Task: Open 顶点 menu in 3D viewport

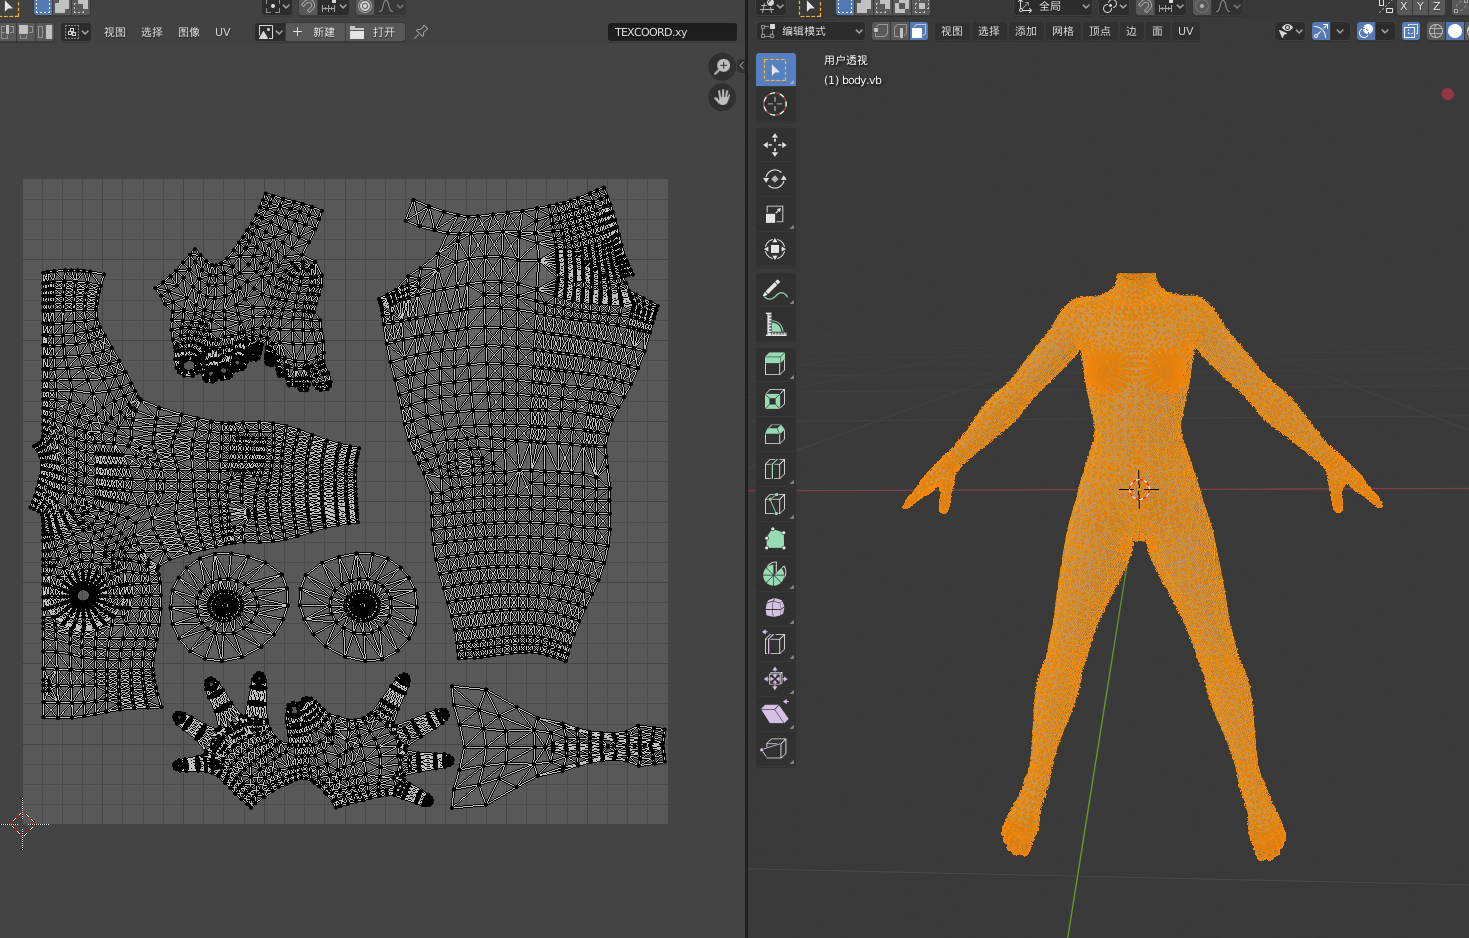Action: 1100,31
